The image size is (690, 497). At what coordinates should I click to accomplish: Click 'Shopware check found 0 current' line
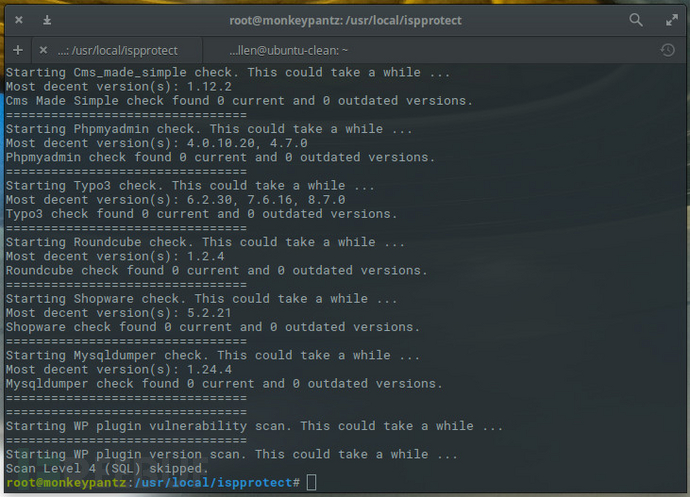(213, 327)
